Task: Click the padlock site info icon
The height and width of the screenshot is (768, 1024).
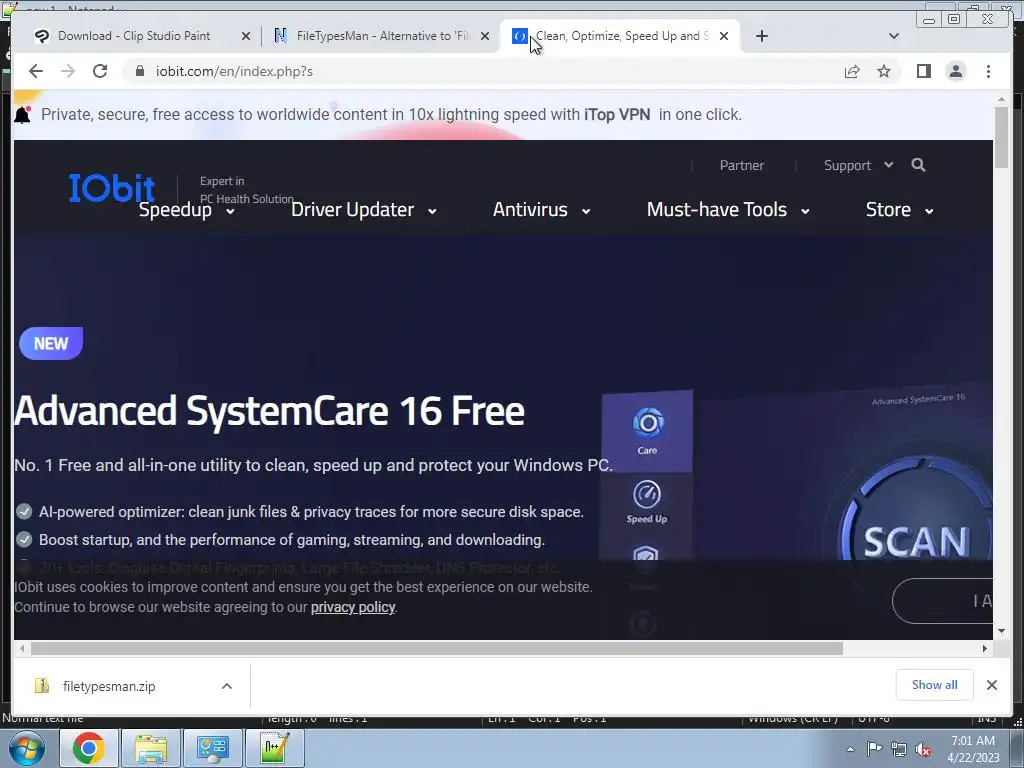Action: pos(139,71)
